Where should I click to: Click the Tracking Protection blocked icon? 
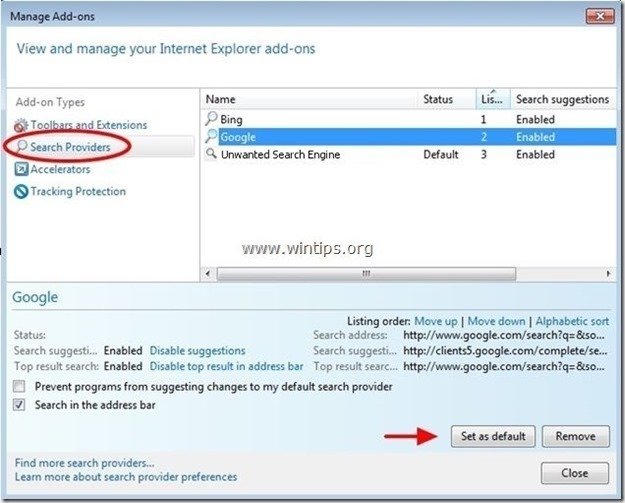coord(21,192)
